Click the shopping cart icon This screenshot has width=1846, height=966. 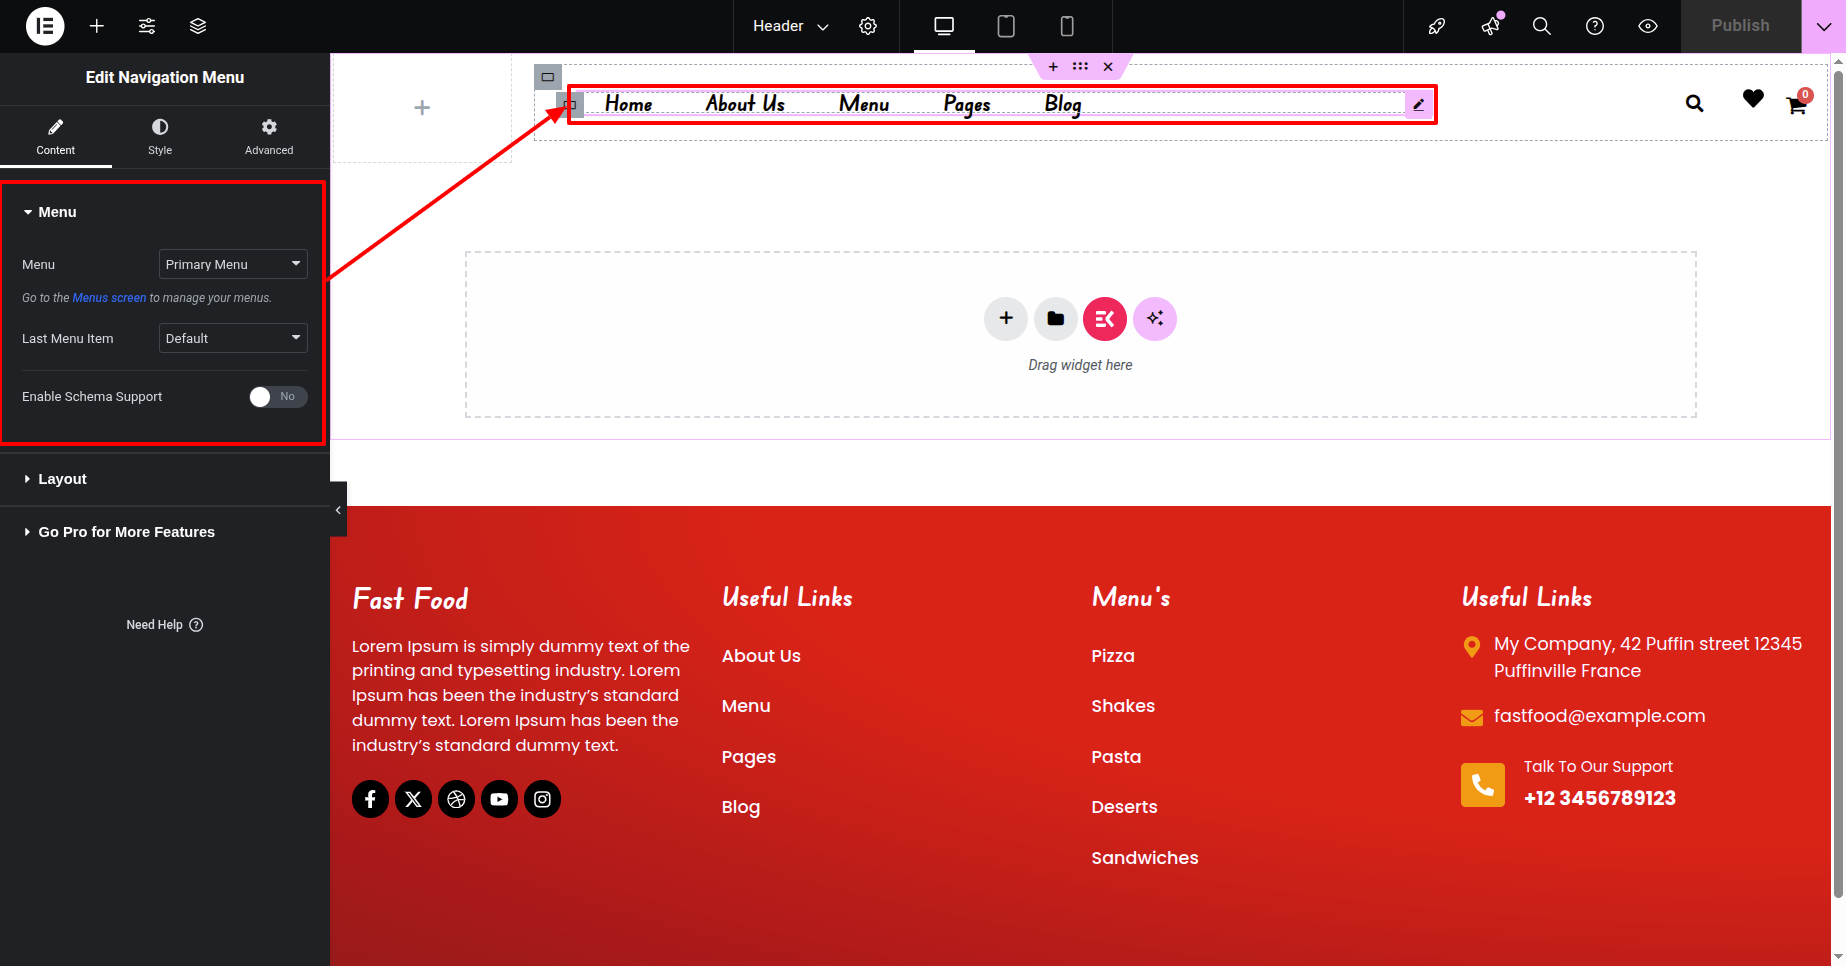click(1797, 105)
